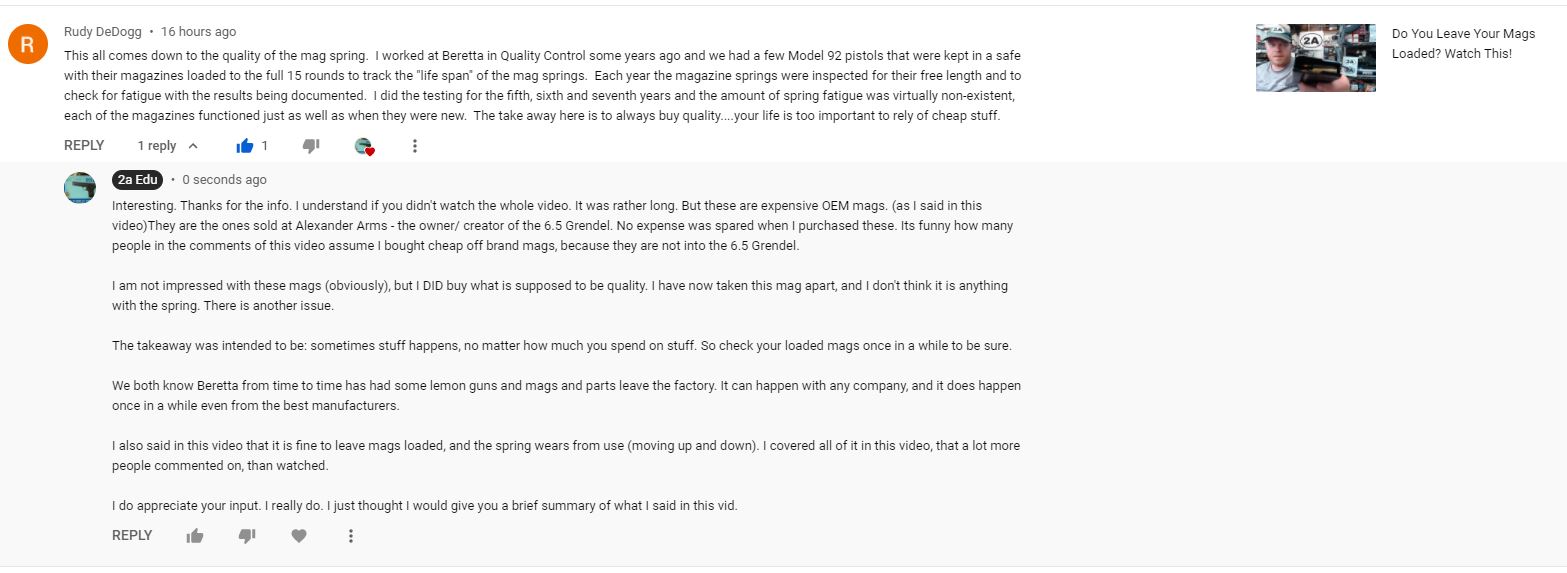The height and width of the screenshot is (573, 1567).
Task: Click the 16 hours ago timestamp
Action: [199, 32]
